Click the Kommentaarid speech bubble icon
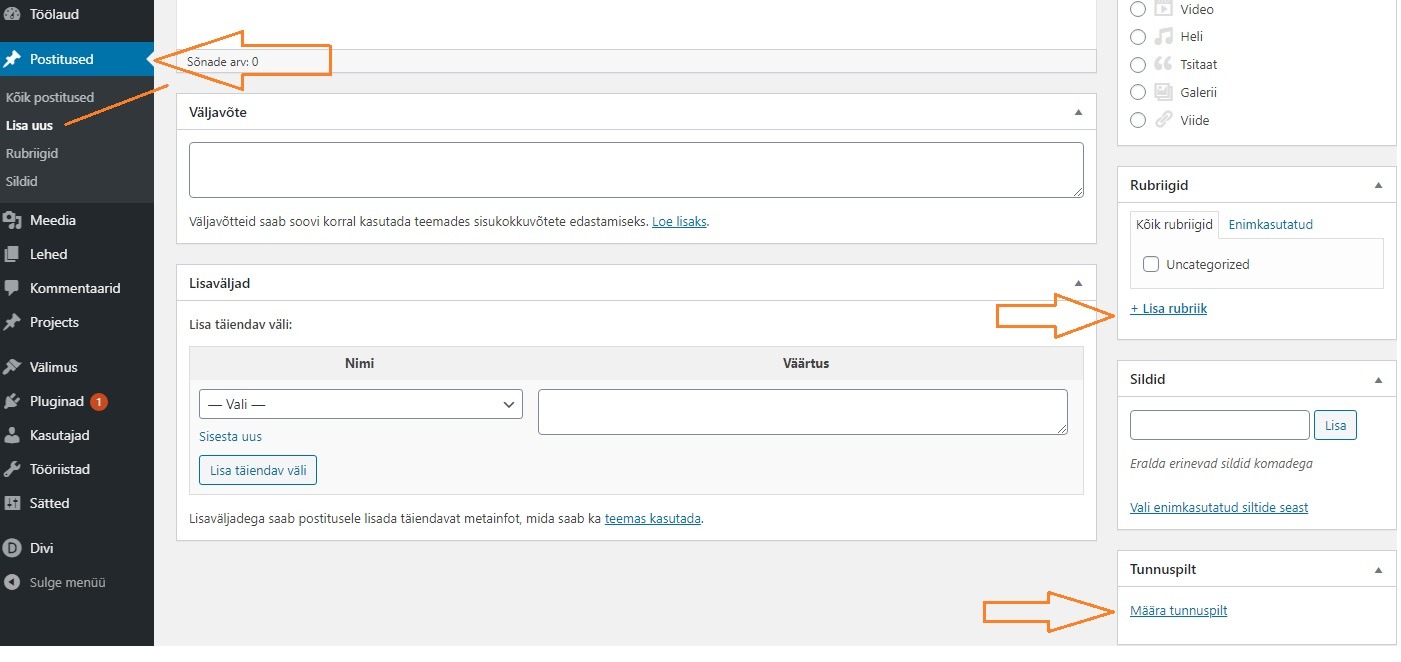The width and height of the screenshot is (1401, 662). pos(12,288)
